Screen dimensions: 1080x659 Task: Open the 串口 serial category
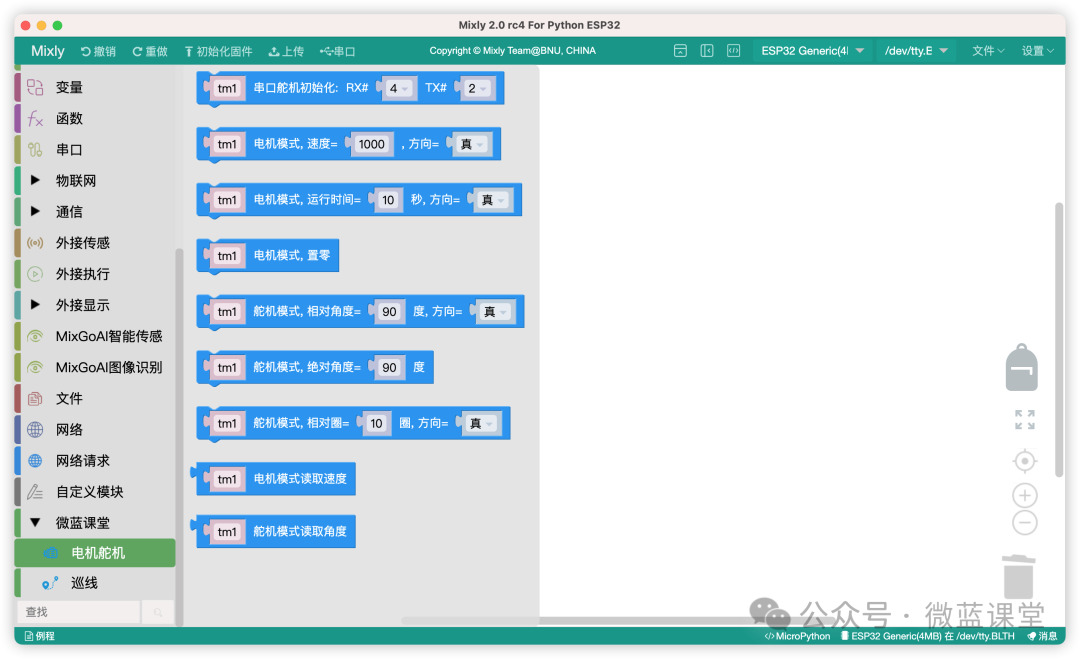[95, 149]
